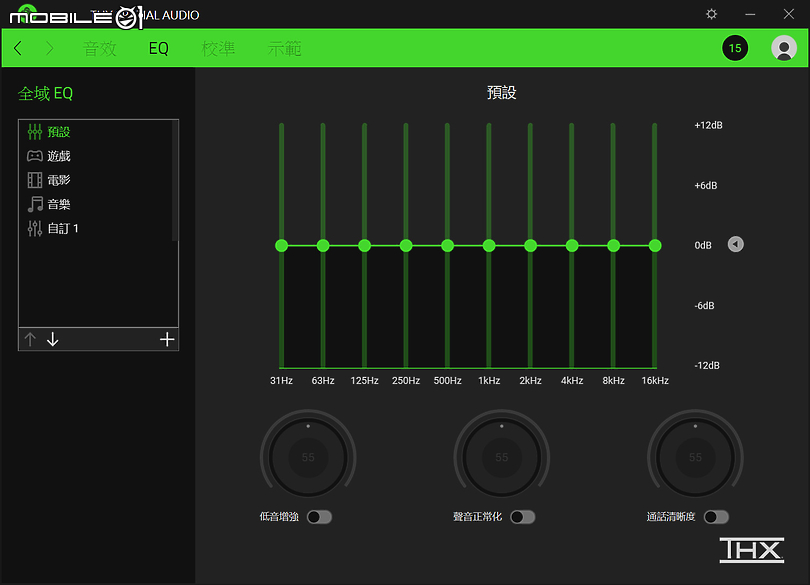Click the 16kHz EQ slider handle

[x=655, y=245]
